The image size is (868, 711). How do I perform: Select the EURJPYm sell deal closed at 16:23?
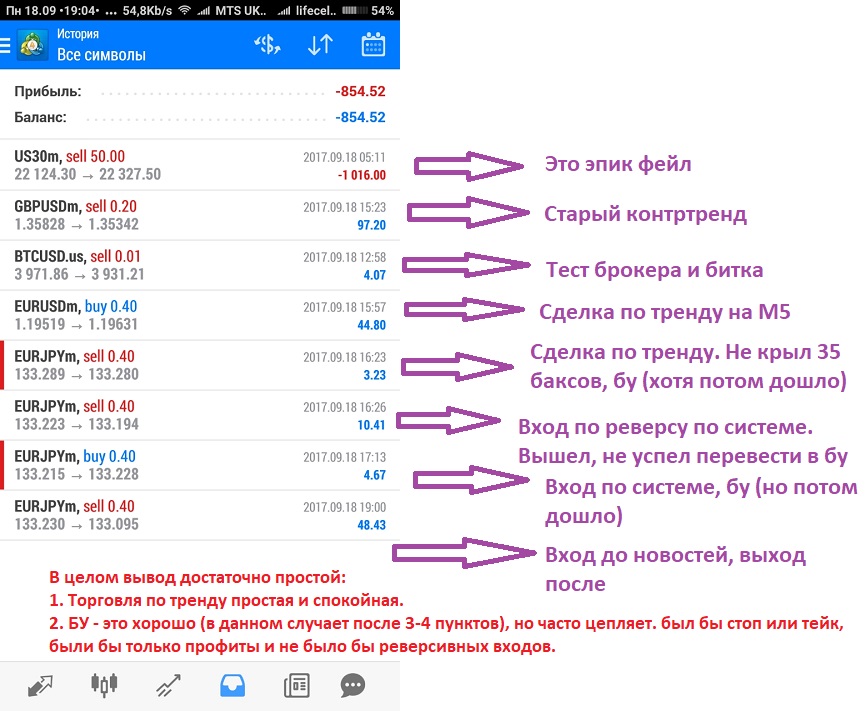(x=200, y=365)
